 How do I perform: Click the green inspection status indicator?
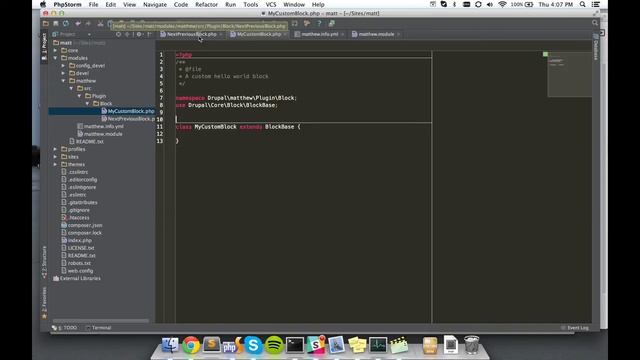pos(545,54)
